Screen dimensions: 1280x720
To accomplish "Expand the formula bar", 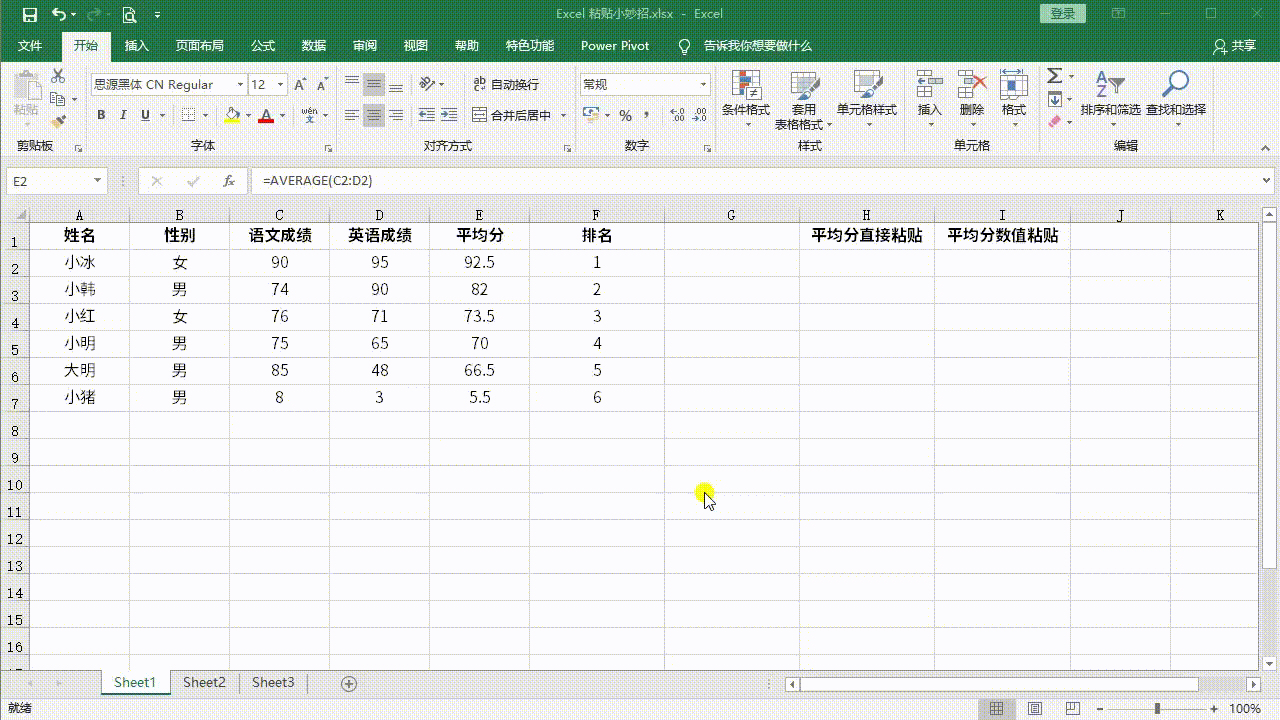I will [x=1267, y=181].
